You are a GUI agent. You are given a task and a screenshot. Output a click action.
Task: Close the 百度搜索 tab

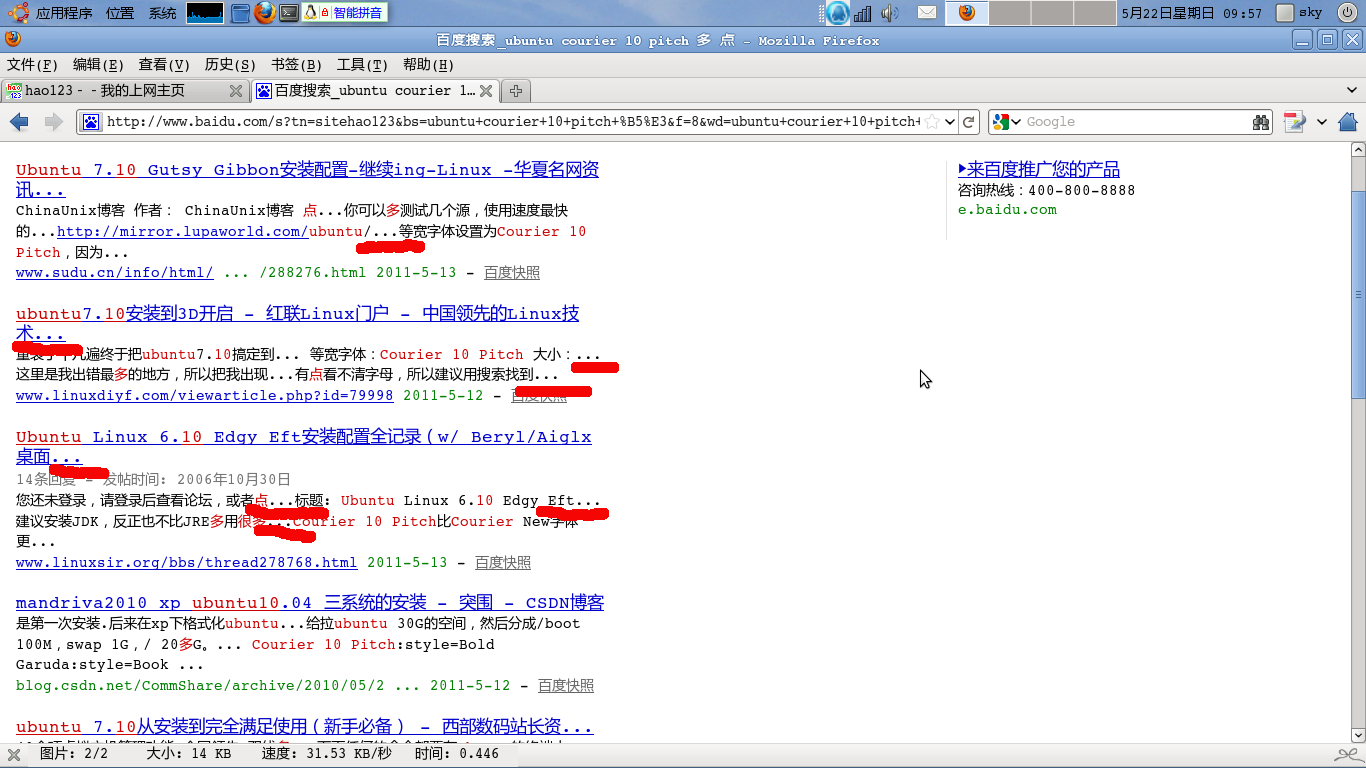coord(486,91)
